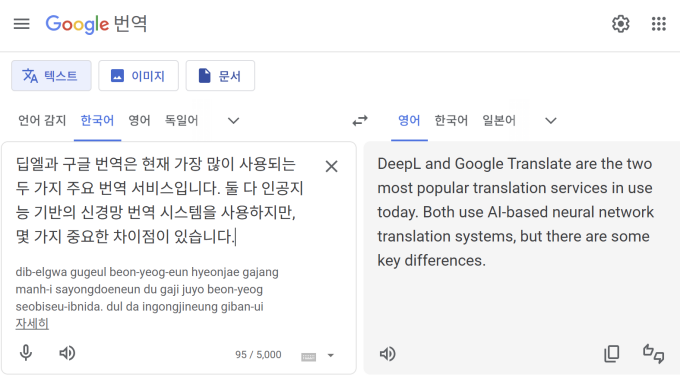Switch to 이미지 translation mode
This screenshot has height=375, width=680.
tap(138, 76)
